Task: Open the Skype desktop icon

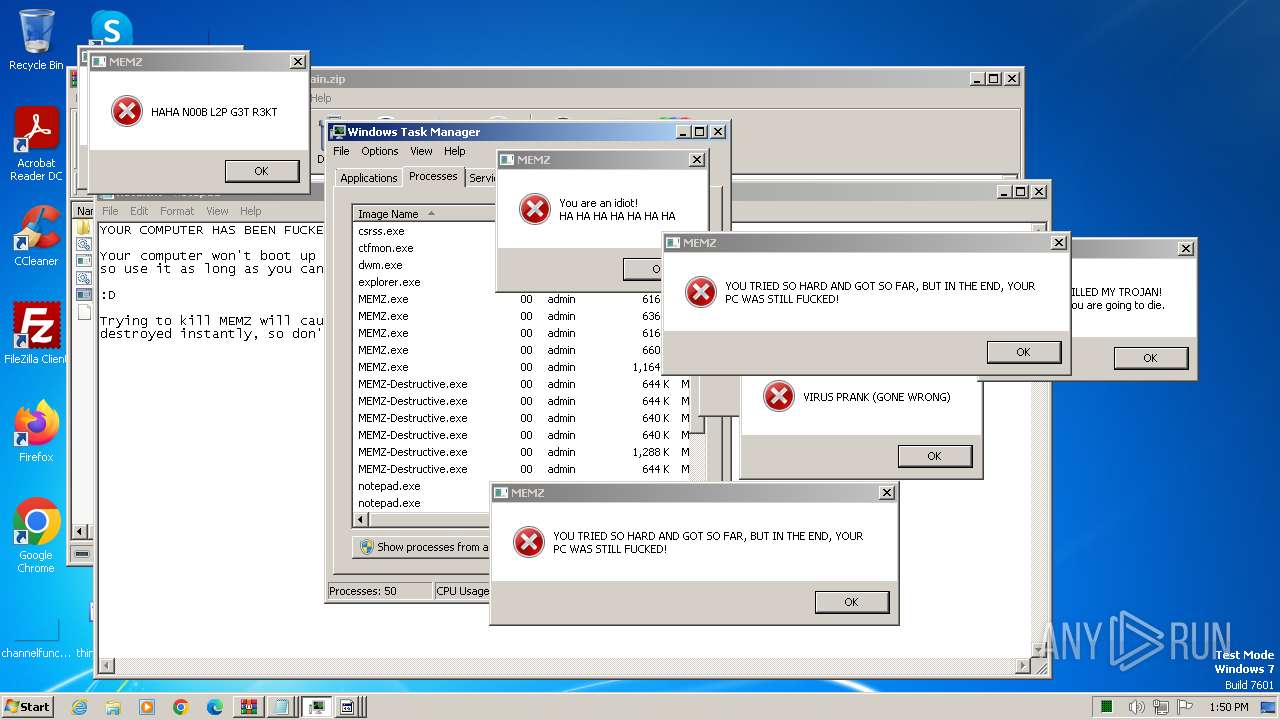Action: click(111, 27)
